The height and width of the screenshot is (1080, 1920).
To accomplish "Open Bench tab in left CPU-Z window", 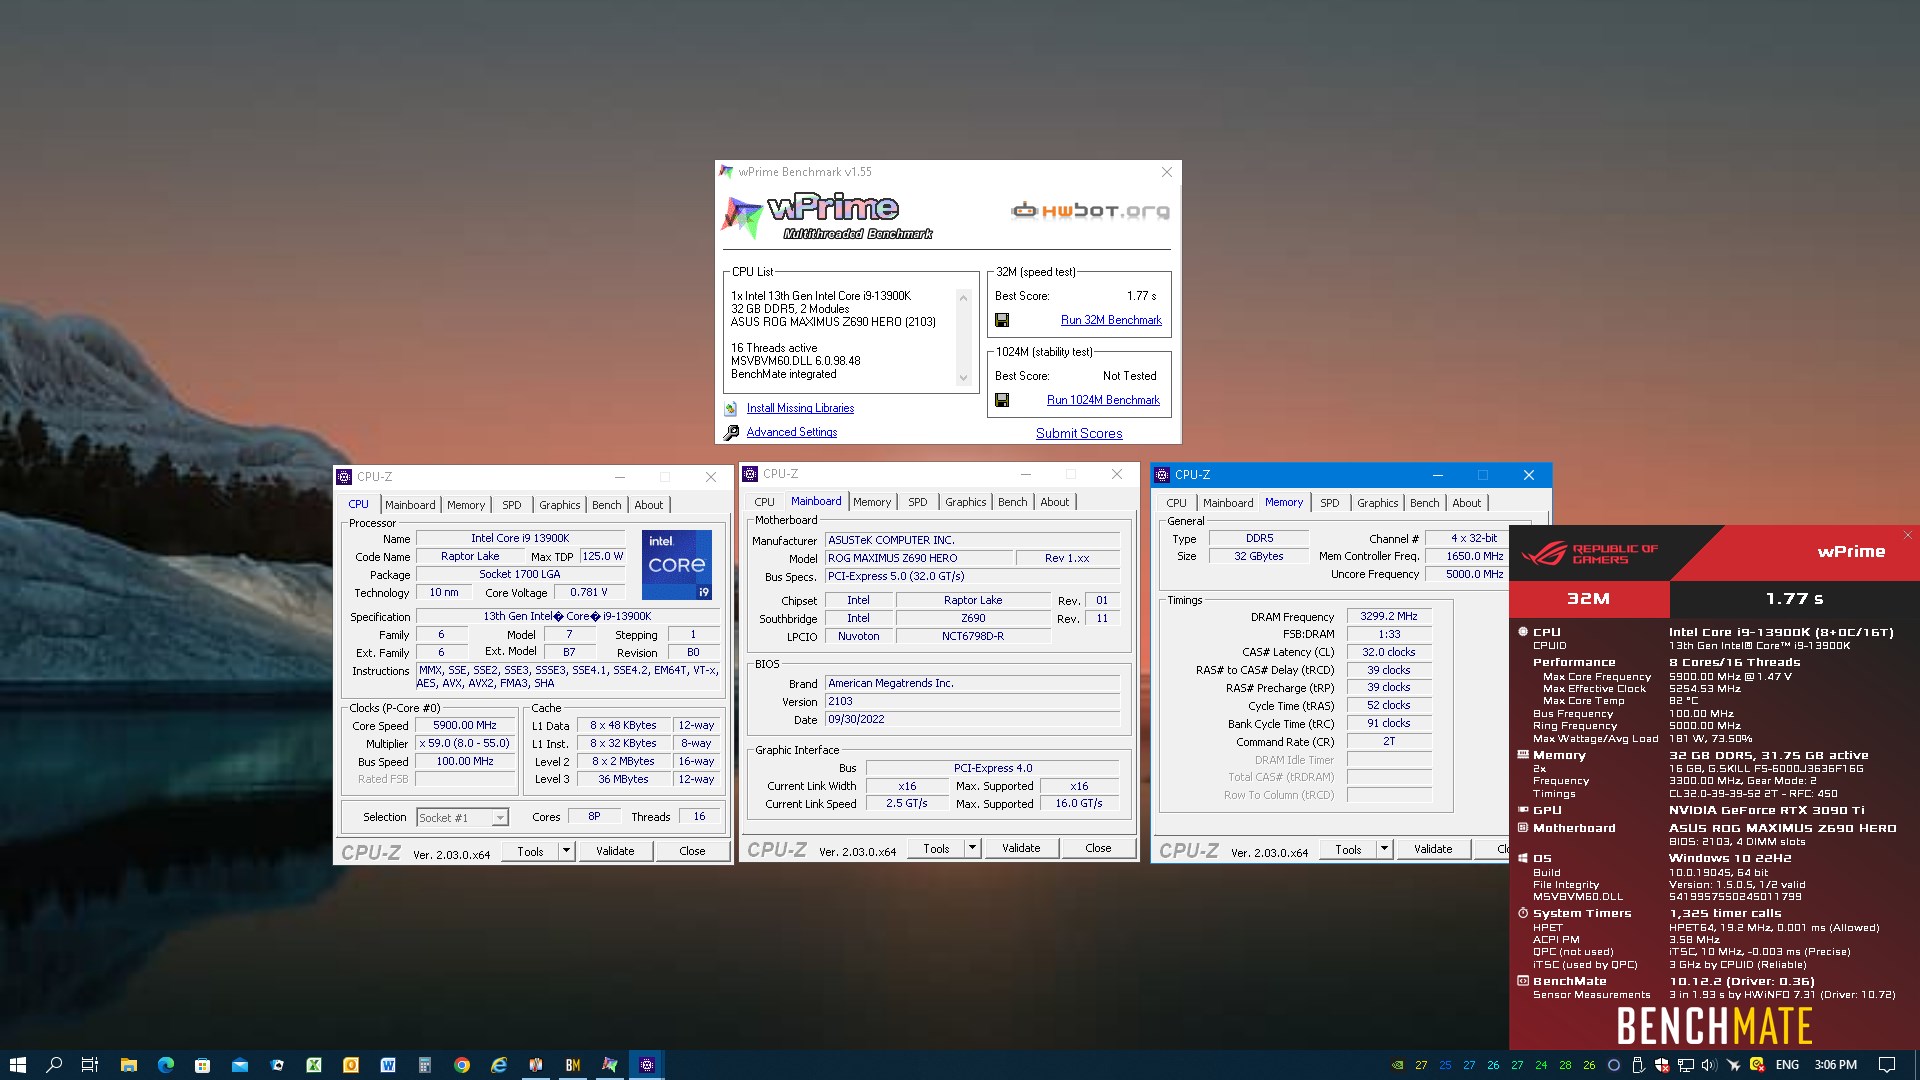I will click(607, 505).
